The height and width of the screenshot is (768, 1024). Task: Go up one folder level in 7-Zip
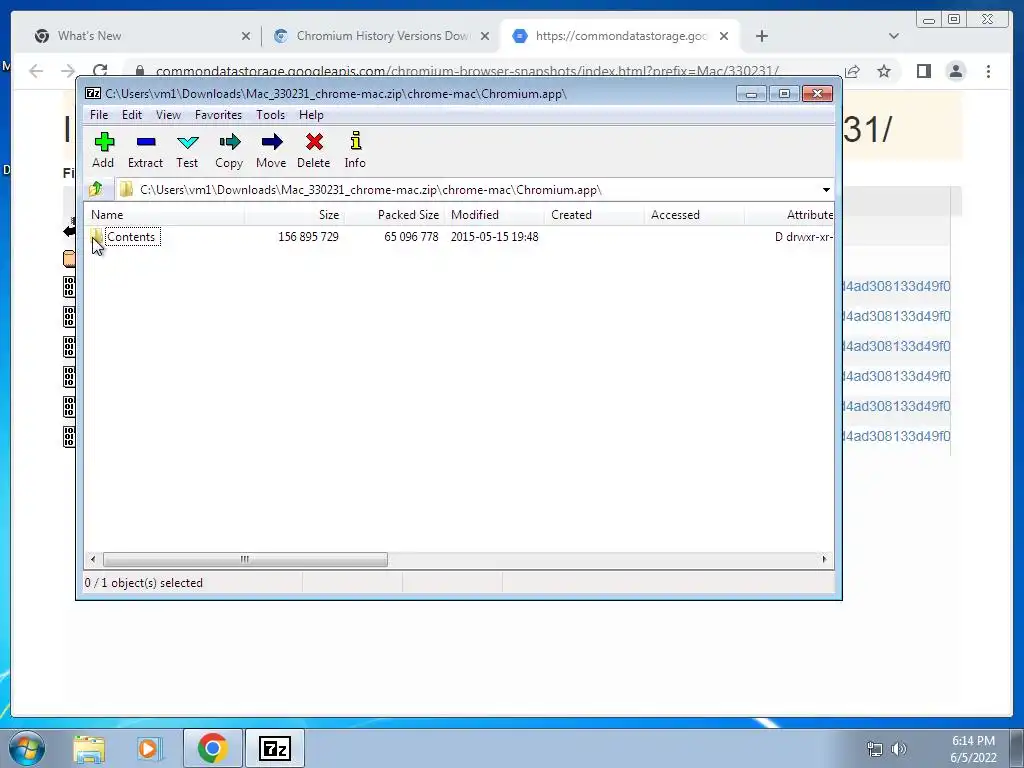(96, 189)
